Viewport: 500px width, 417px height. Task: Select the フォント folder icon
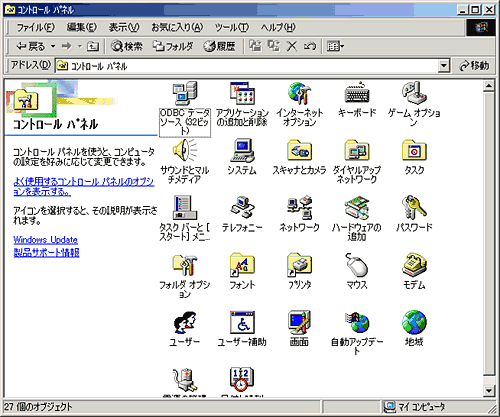(x=242, y=265)
